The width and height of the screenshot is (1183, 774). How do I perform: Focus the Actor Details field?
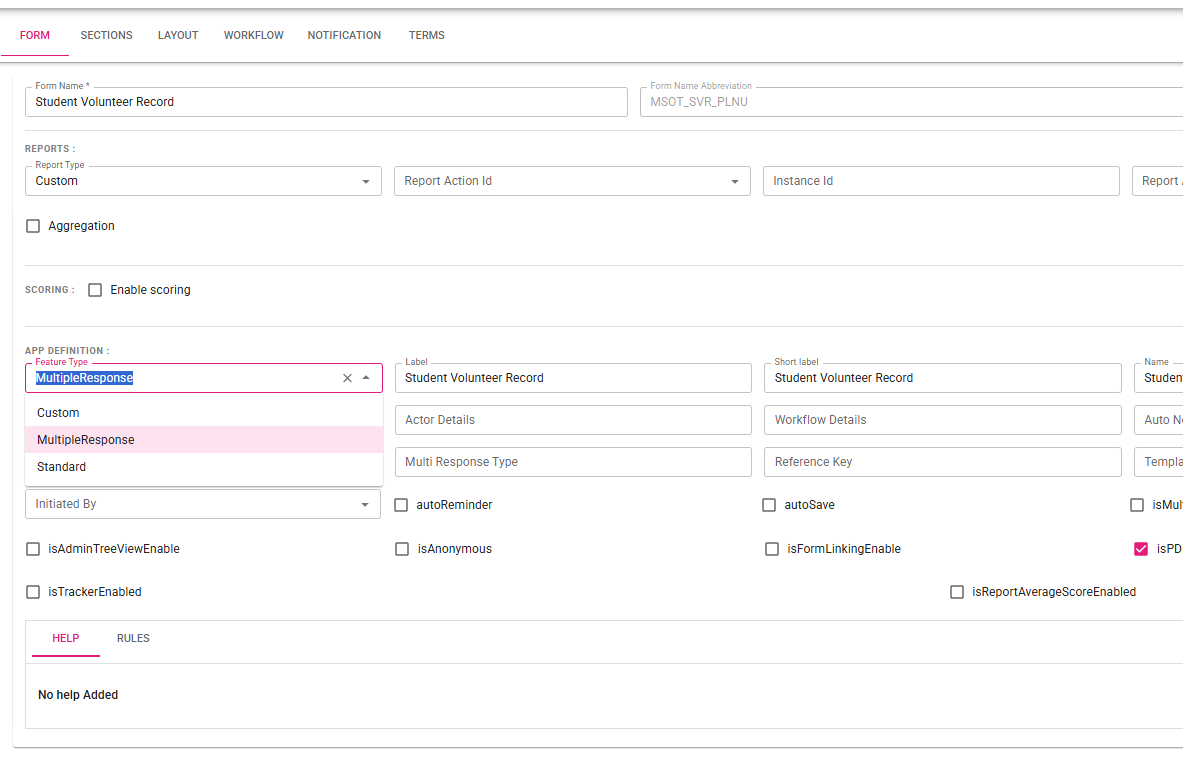coord(573,420)
